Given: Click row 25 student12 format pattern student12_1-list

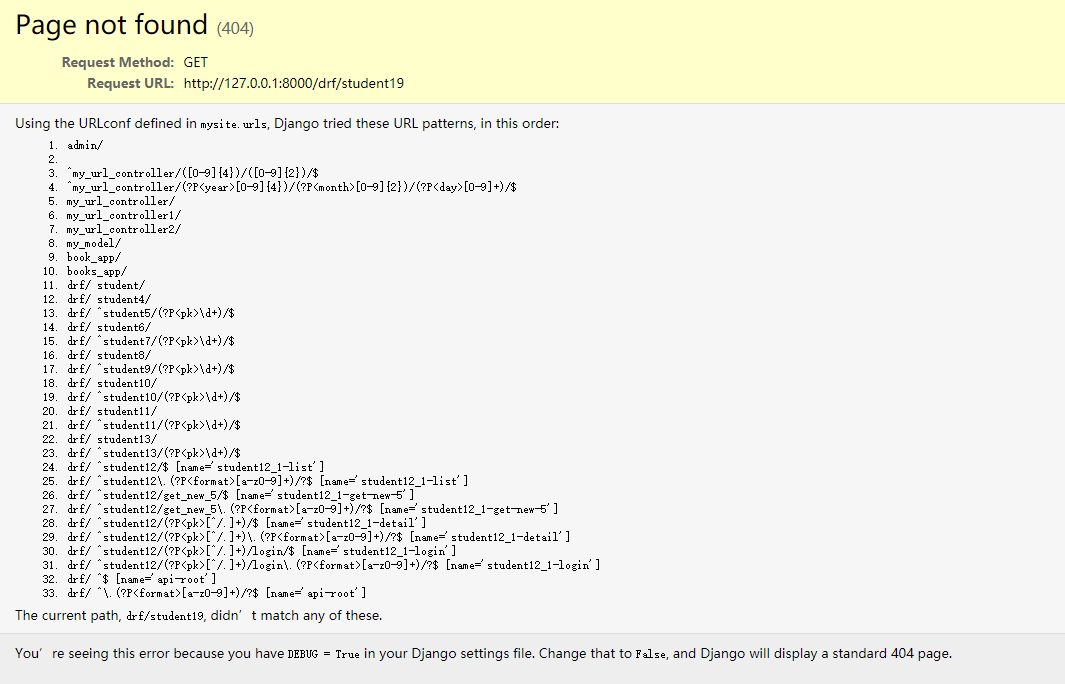Looking at the screenshot, I should [268, 482].
